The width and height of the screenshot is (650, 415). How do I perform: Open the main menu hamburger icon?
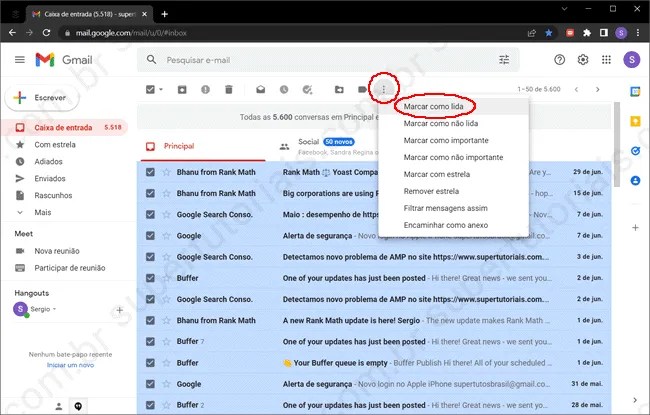point(19,60)
